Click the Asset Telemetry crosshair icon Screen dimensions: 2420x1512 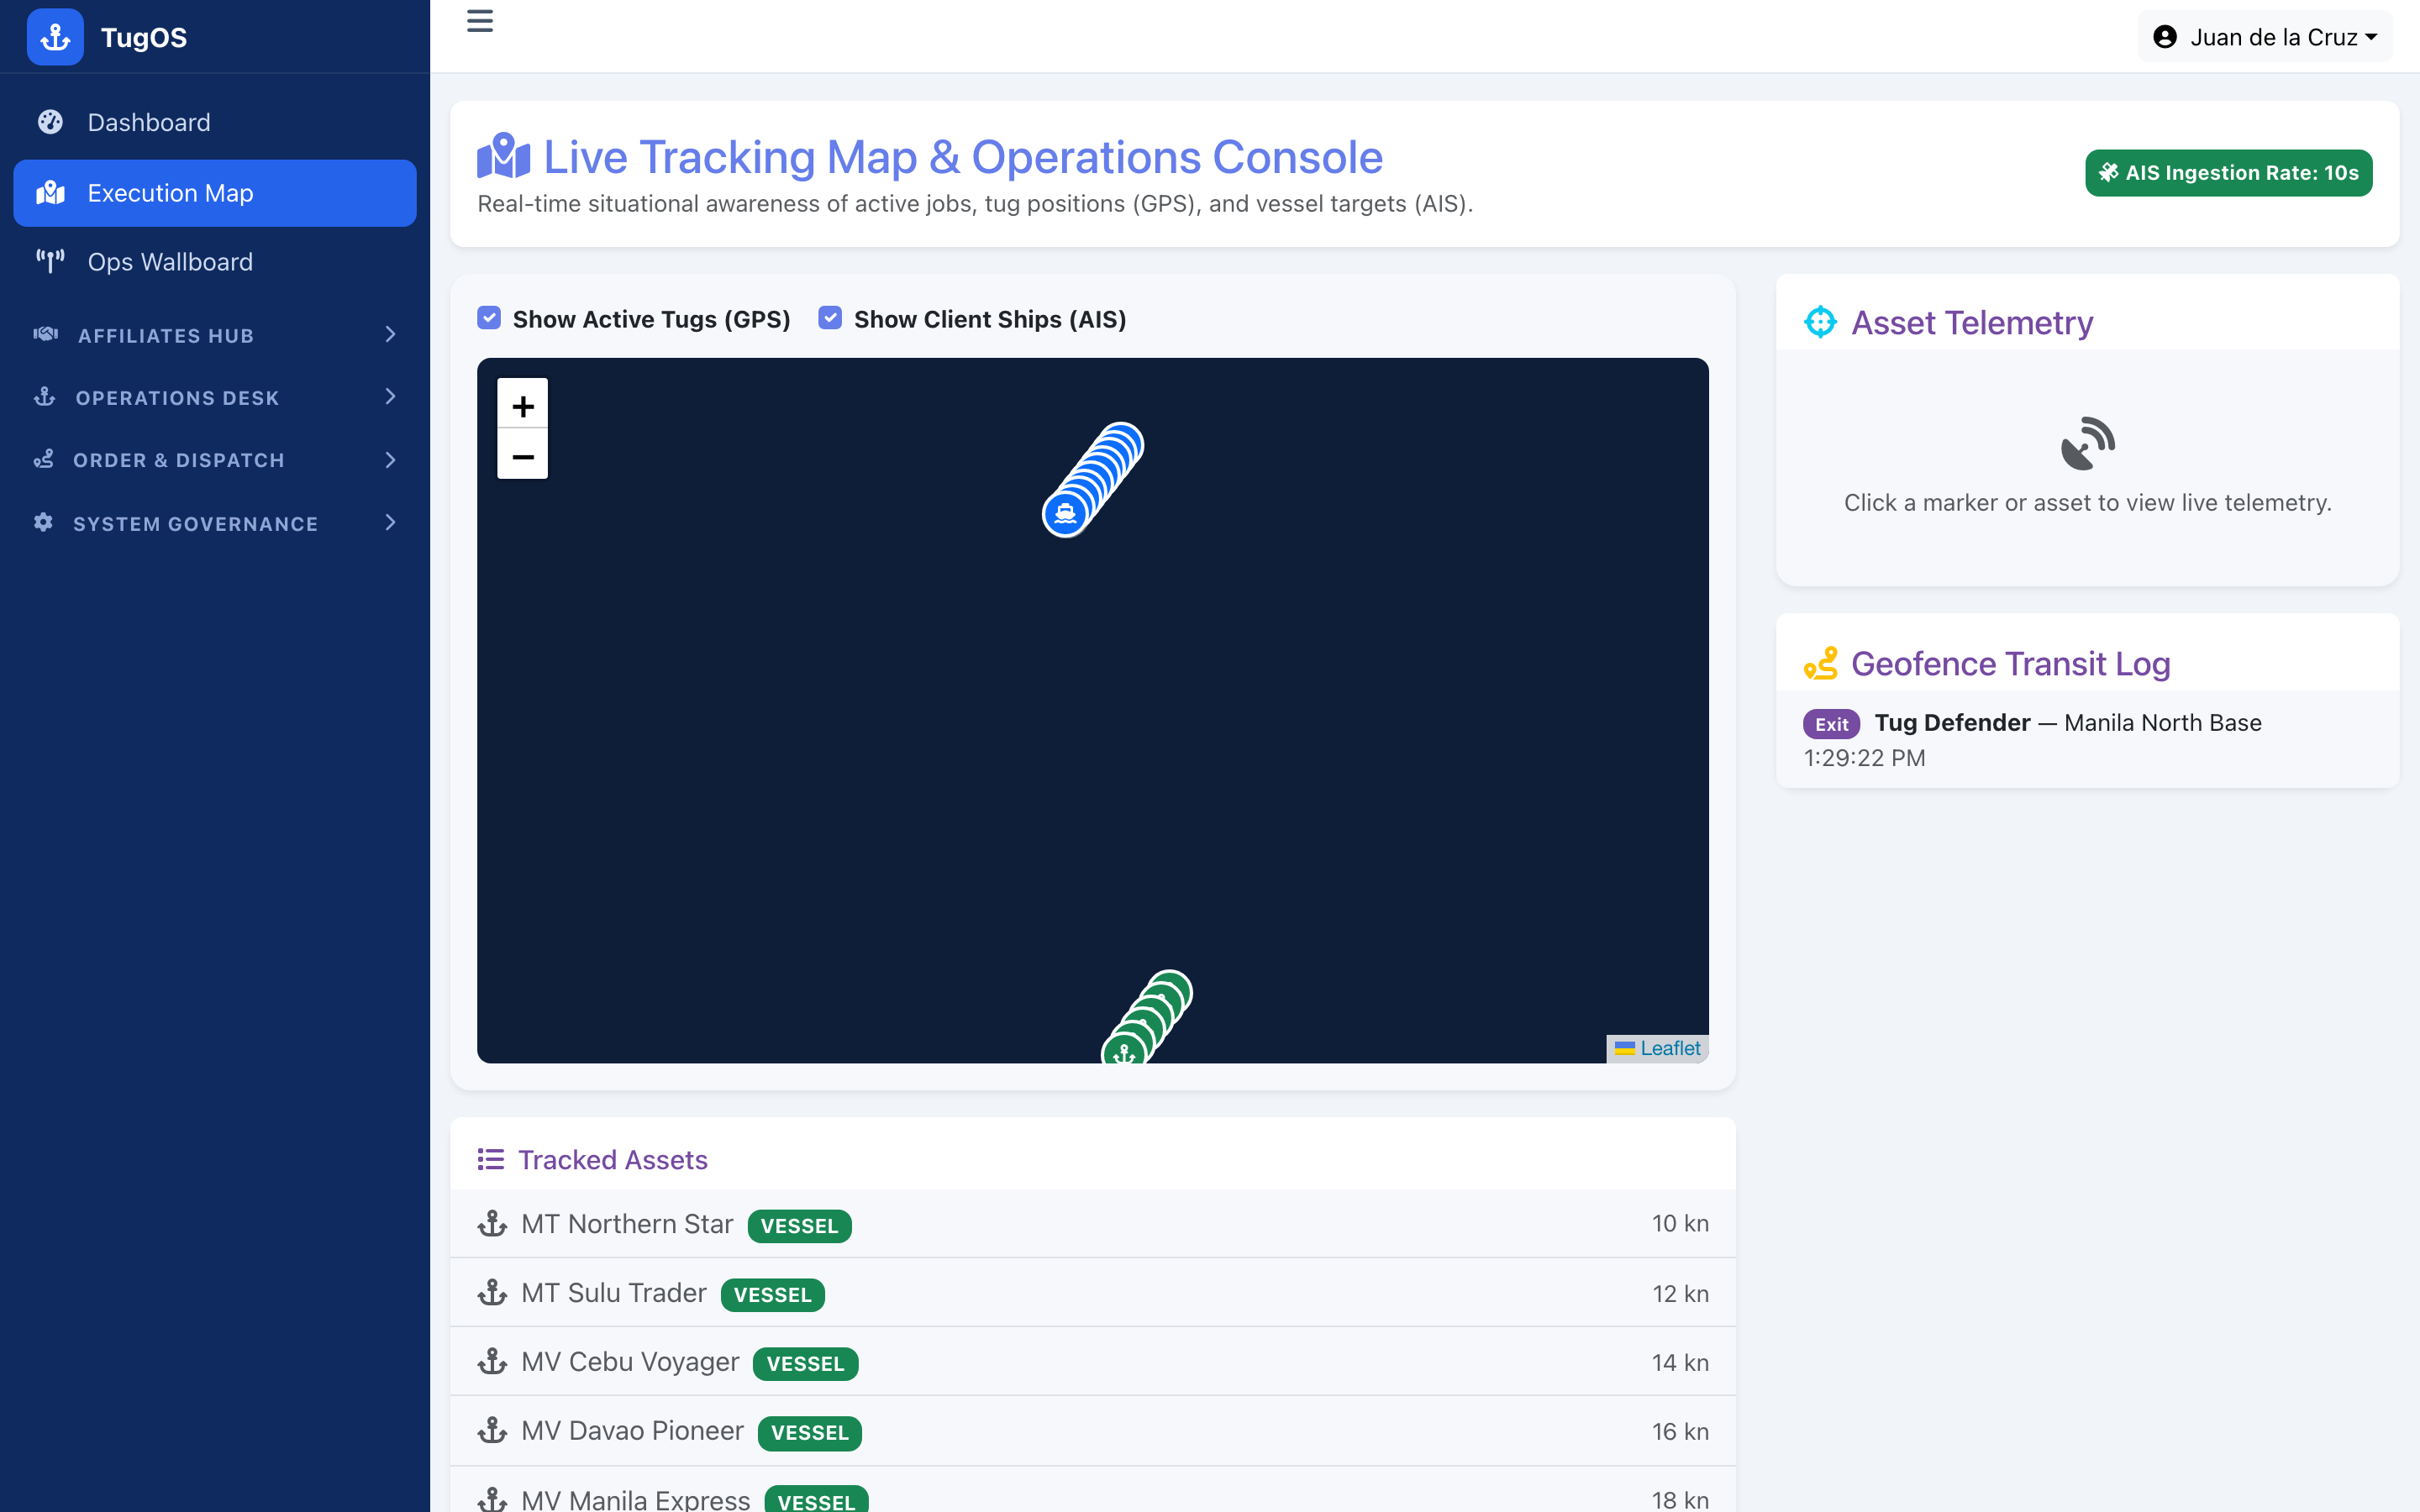coord(1820,322)
